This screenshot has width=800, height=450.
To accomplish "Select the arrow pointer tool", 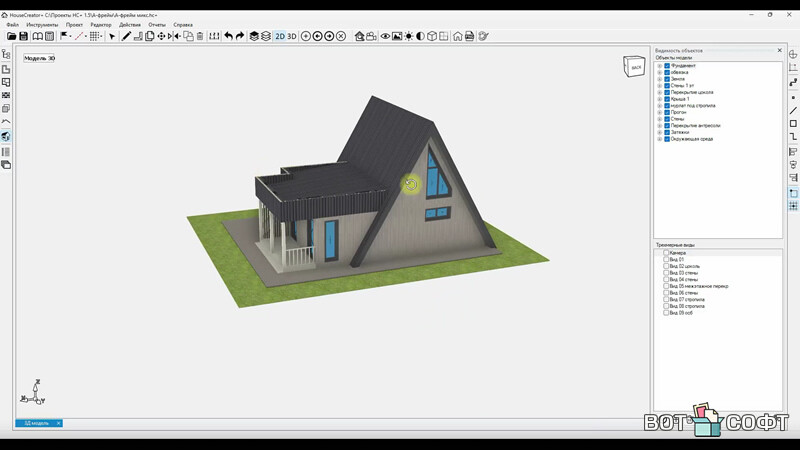I will click(112, 36).
